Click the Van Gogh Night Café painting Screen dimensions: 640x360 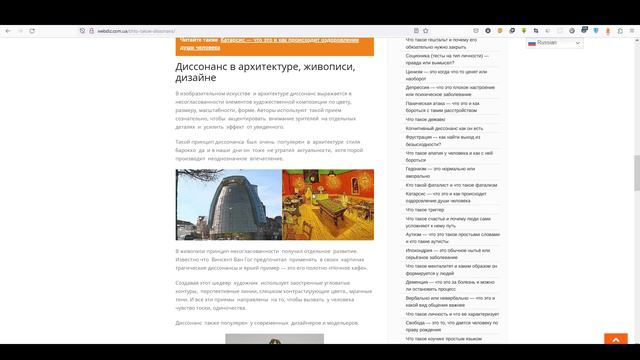[328, 204]
